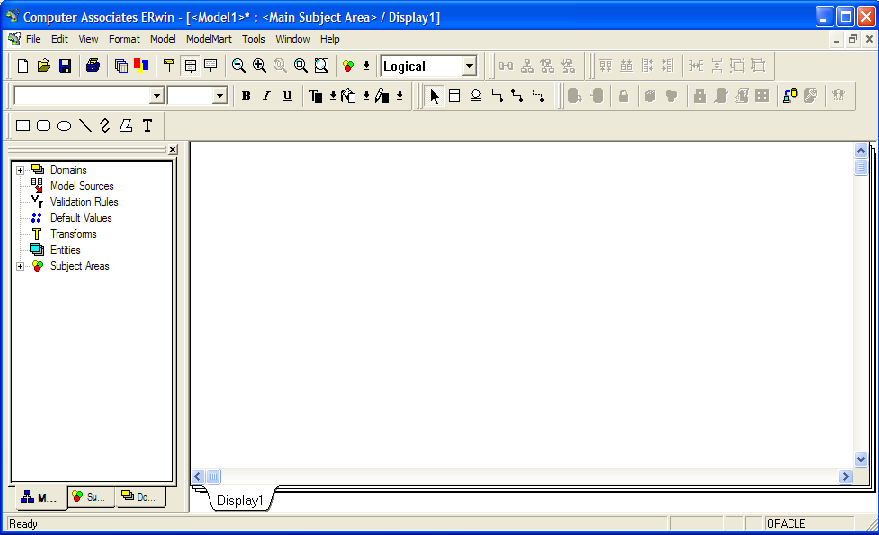Select Validation Rules in the tree

(84, 202)
